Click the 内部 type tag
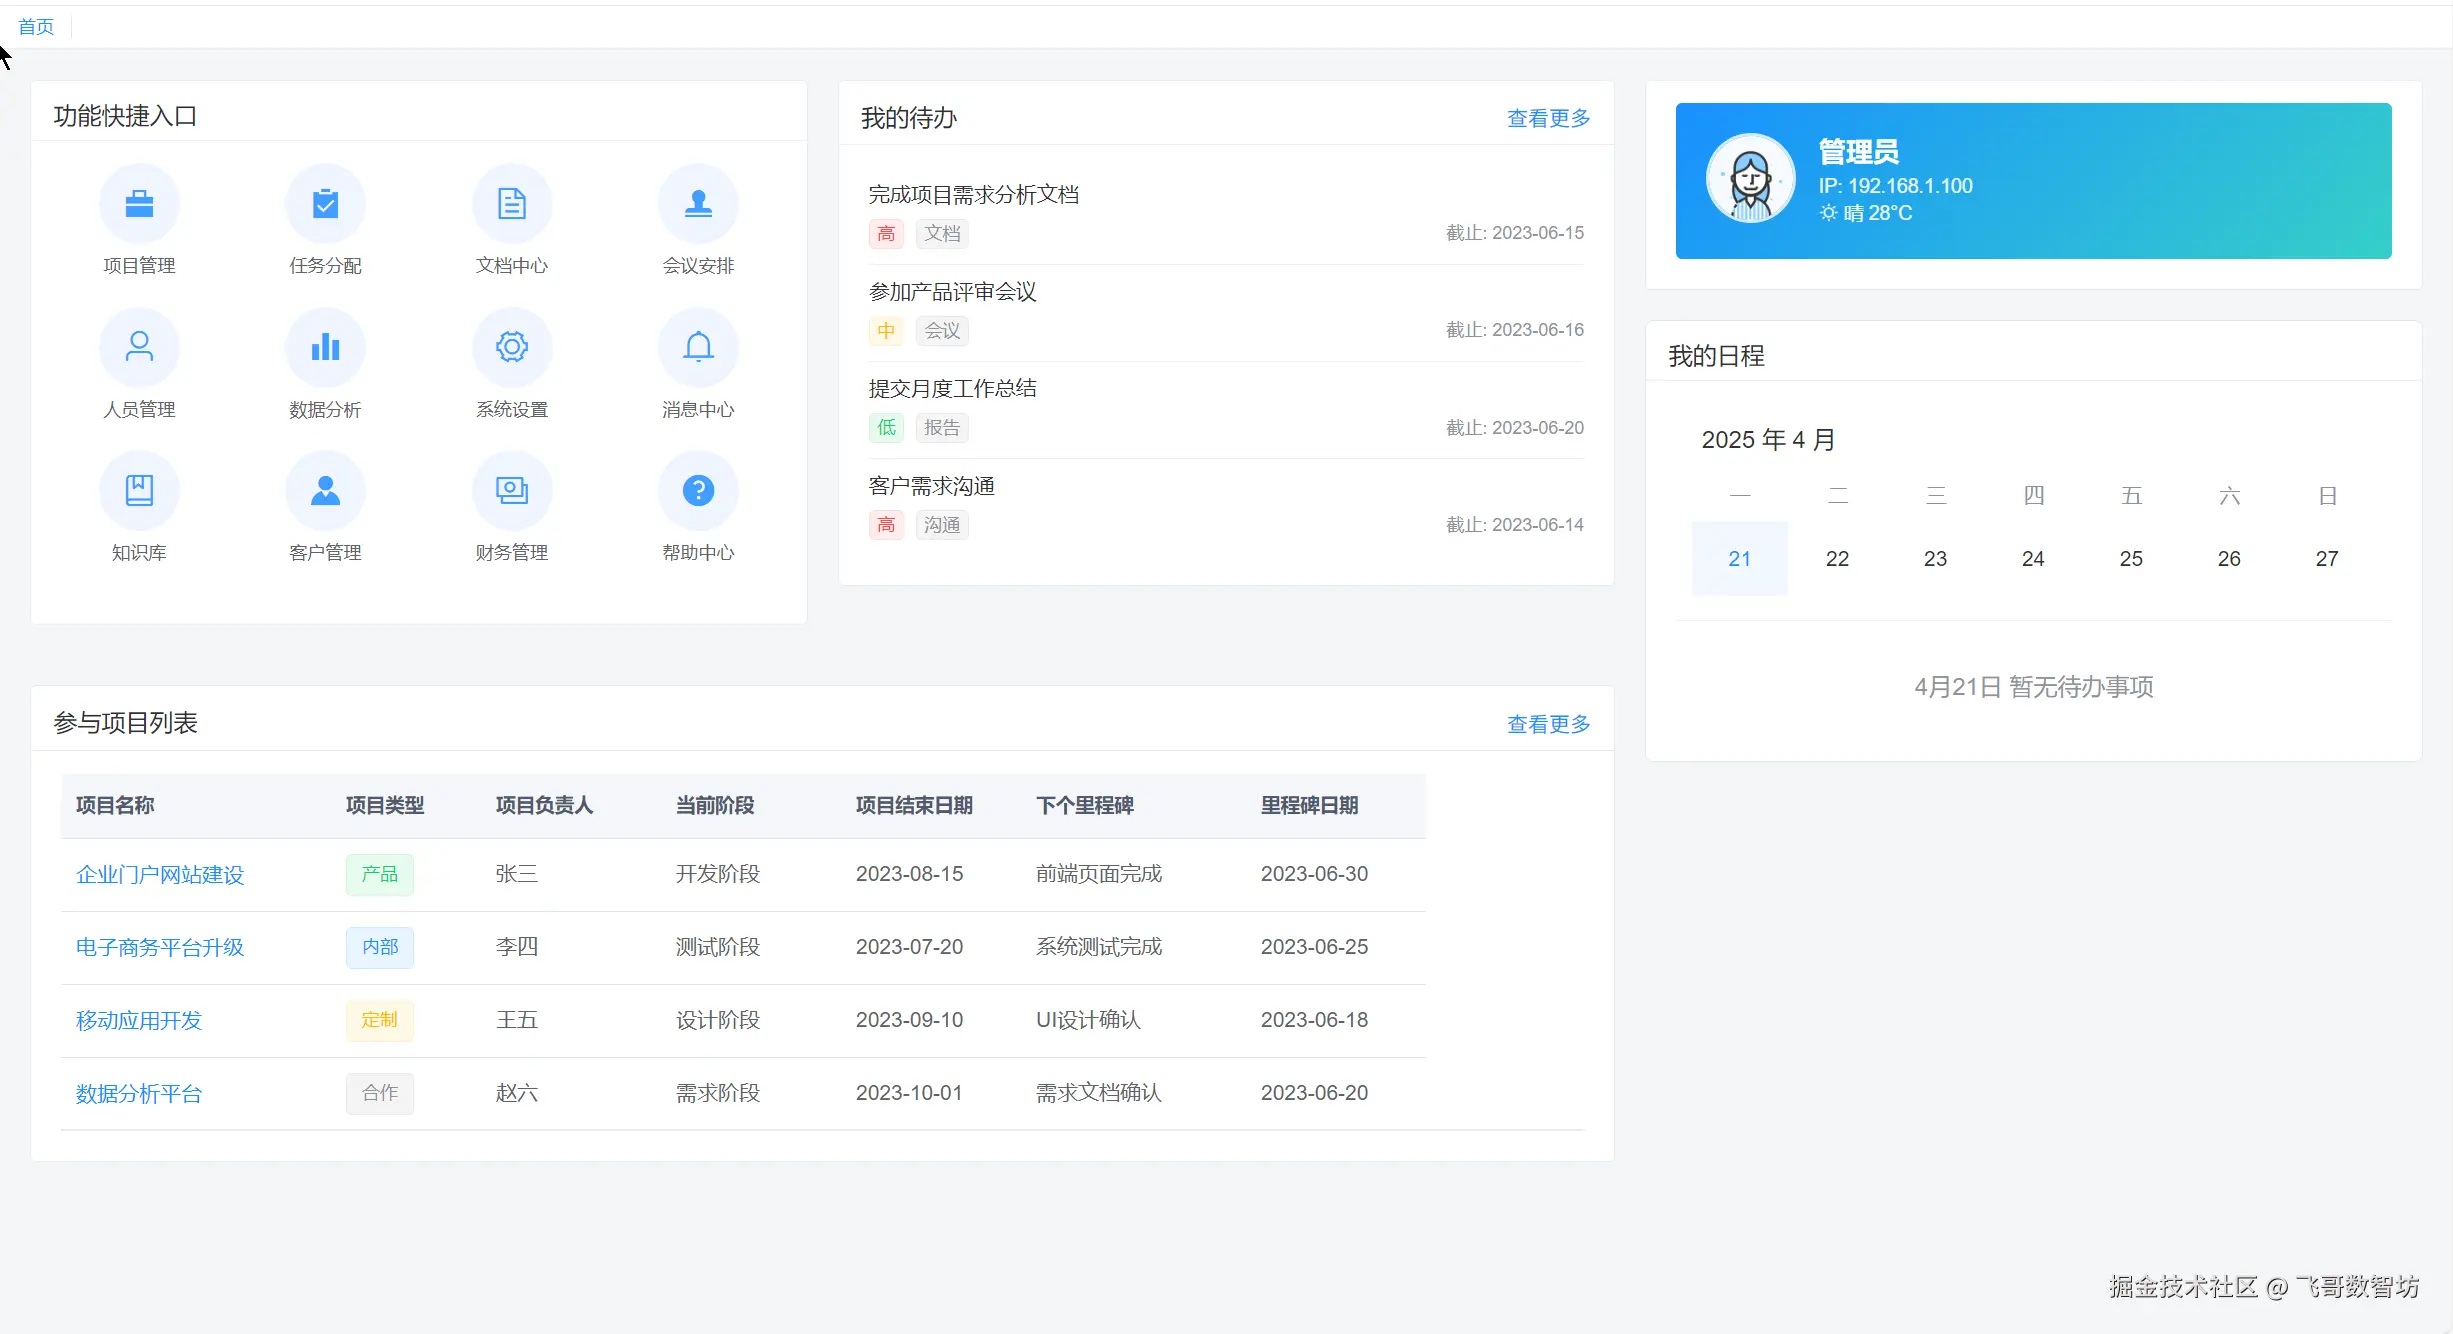 [380, 948]
